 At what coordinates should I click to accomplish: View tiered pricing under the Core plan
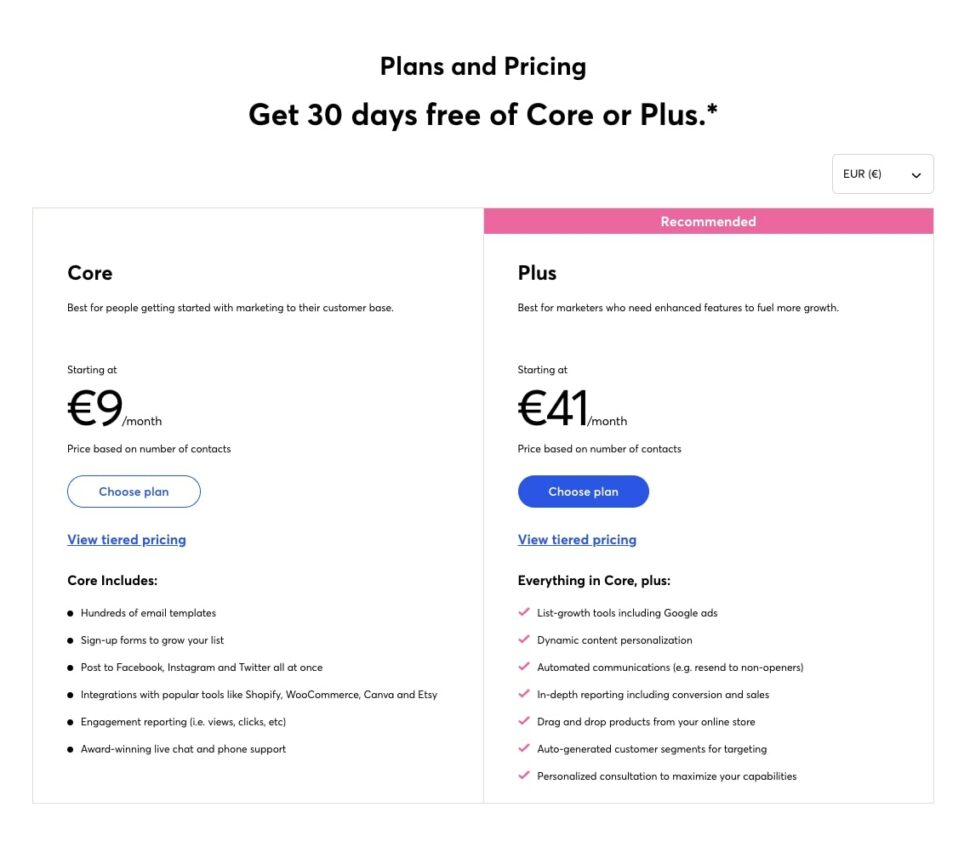click(126, 539)
